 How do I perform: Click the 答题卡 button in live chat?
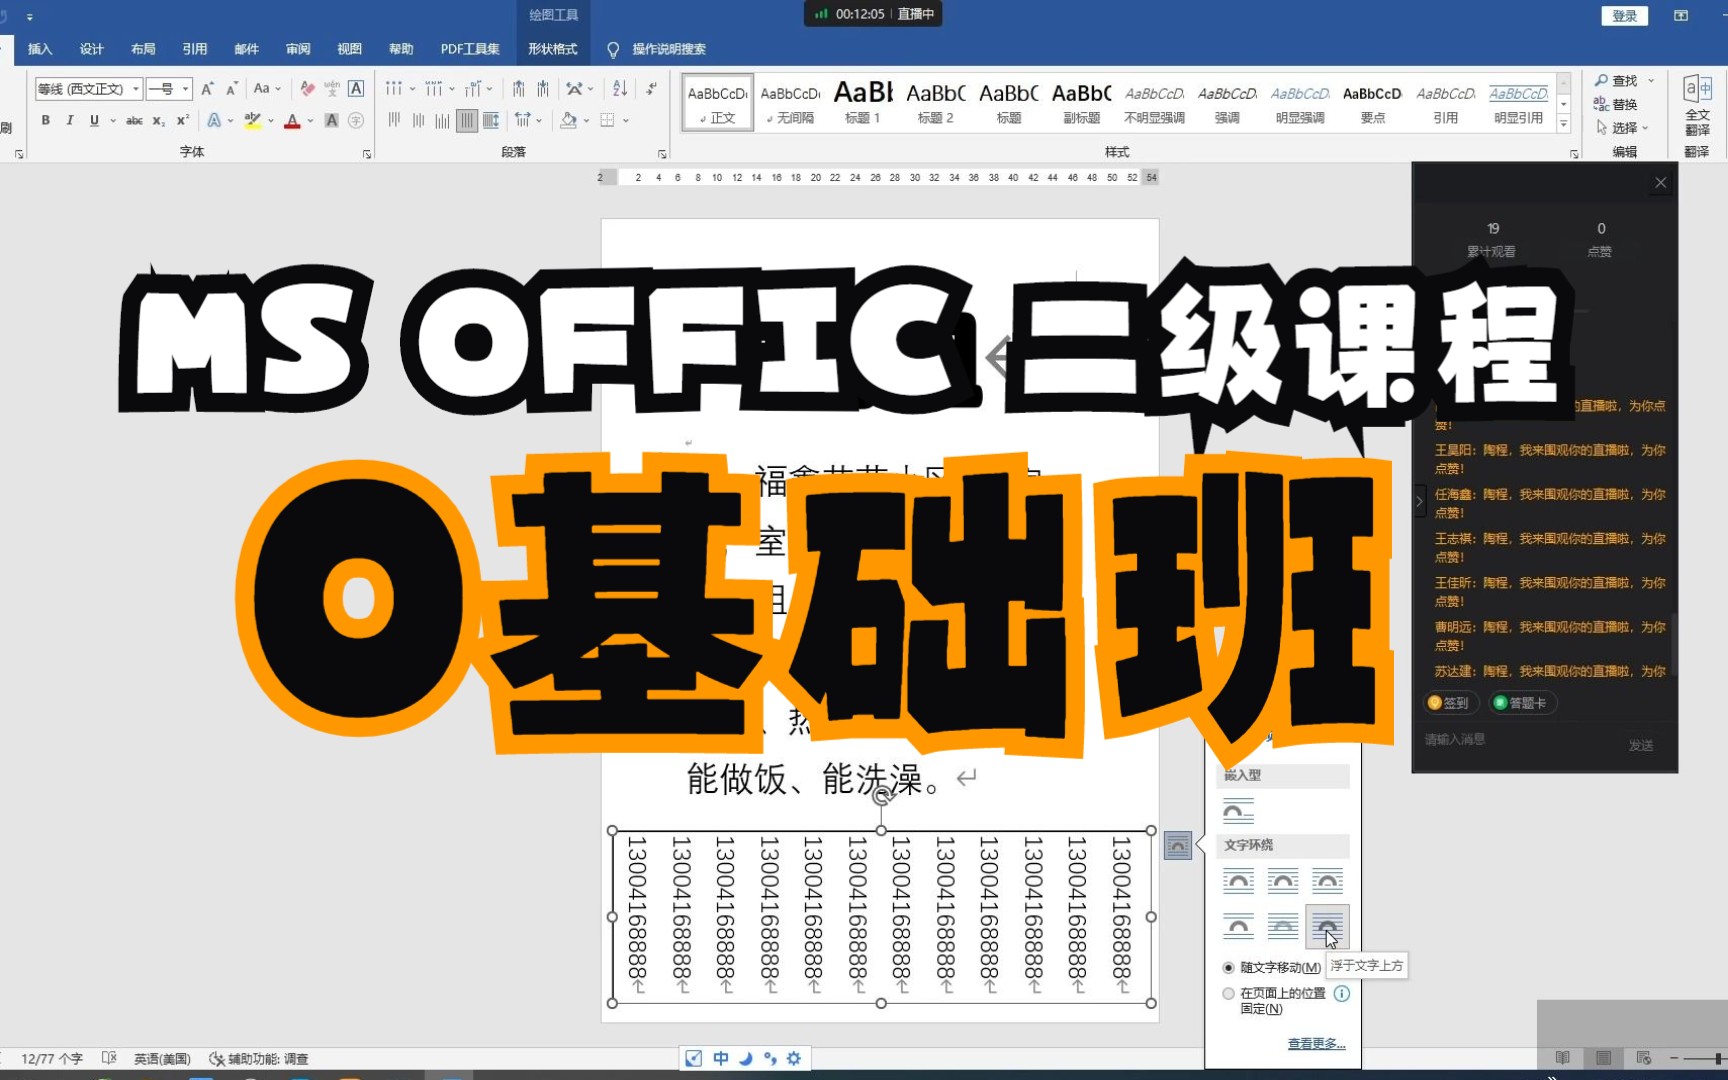1521,703
